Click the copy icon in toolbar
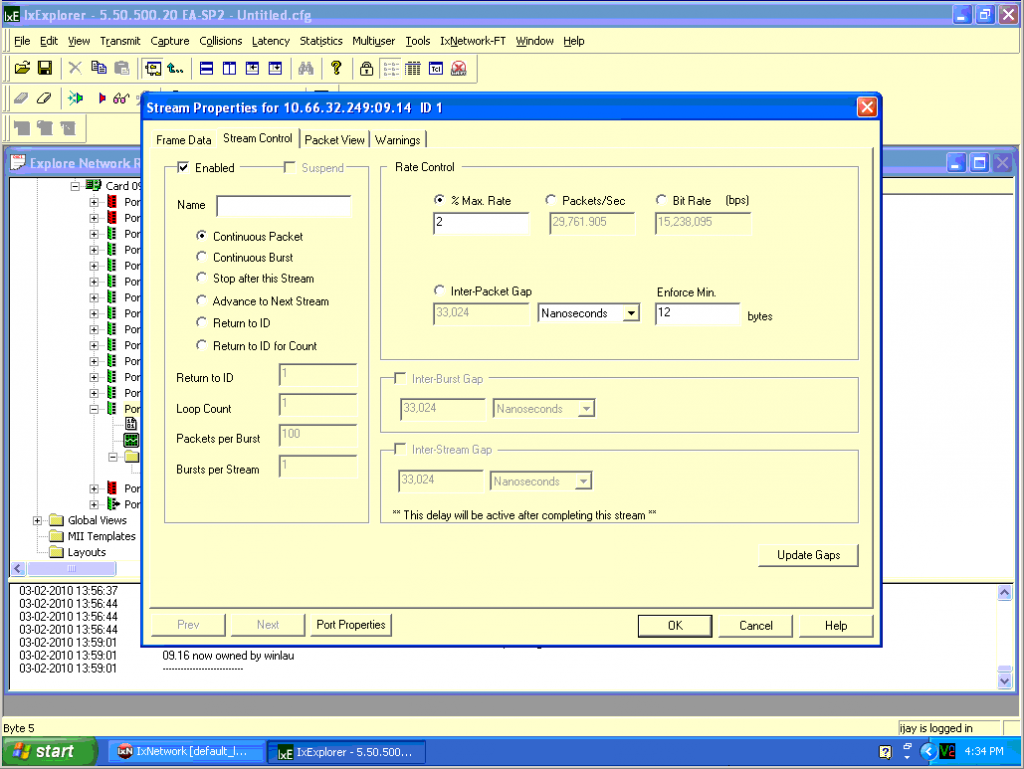 coord(98,68)
